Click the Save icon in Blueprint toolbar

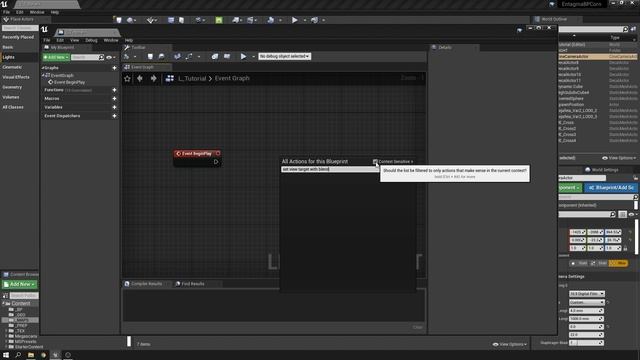150,56
